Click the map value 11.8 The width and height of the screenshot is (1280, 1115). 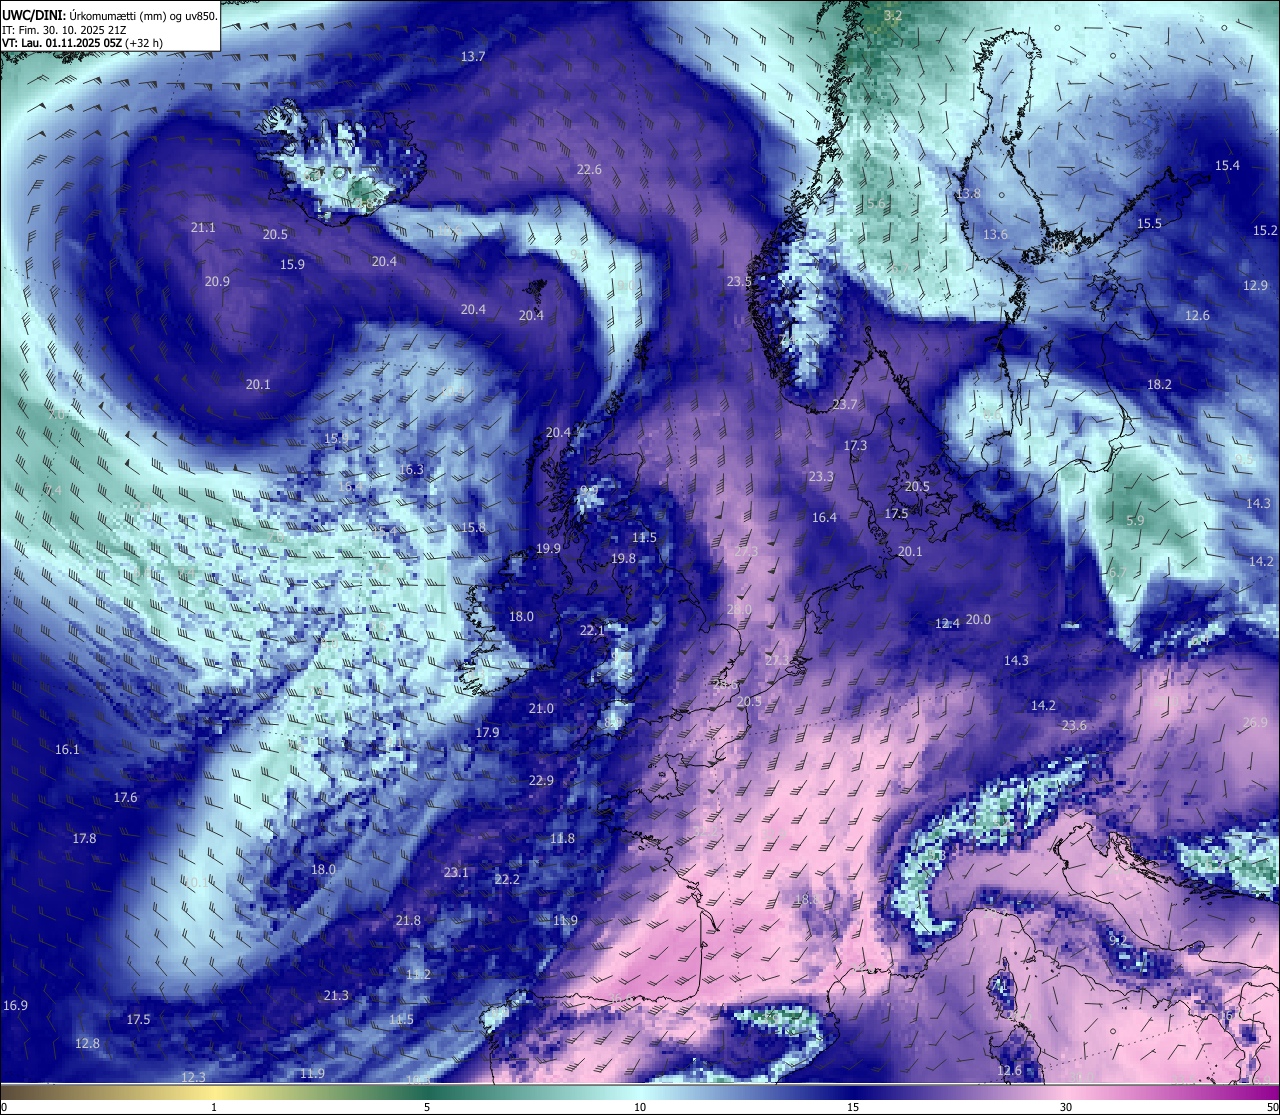point(562,839)
